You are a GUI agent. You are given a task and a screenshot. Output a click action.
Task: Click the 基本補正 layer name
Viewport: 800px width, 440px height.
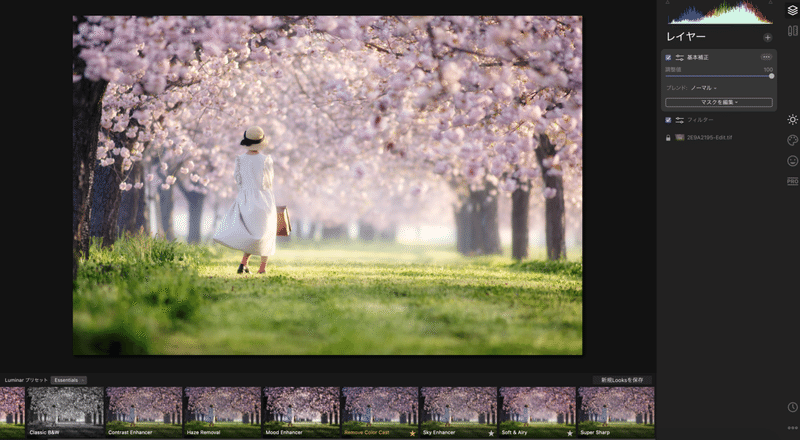coord(698,58)
